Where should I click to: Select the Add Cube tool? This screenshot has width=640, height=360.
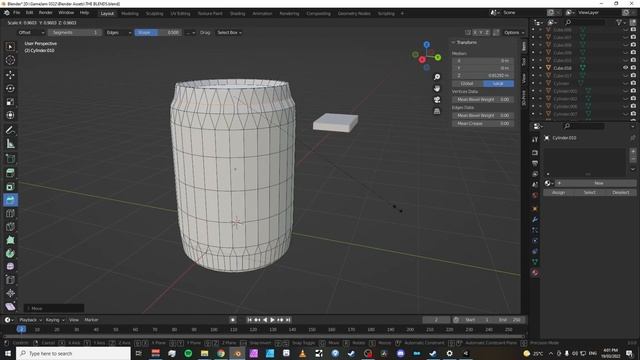click(10, 158)
